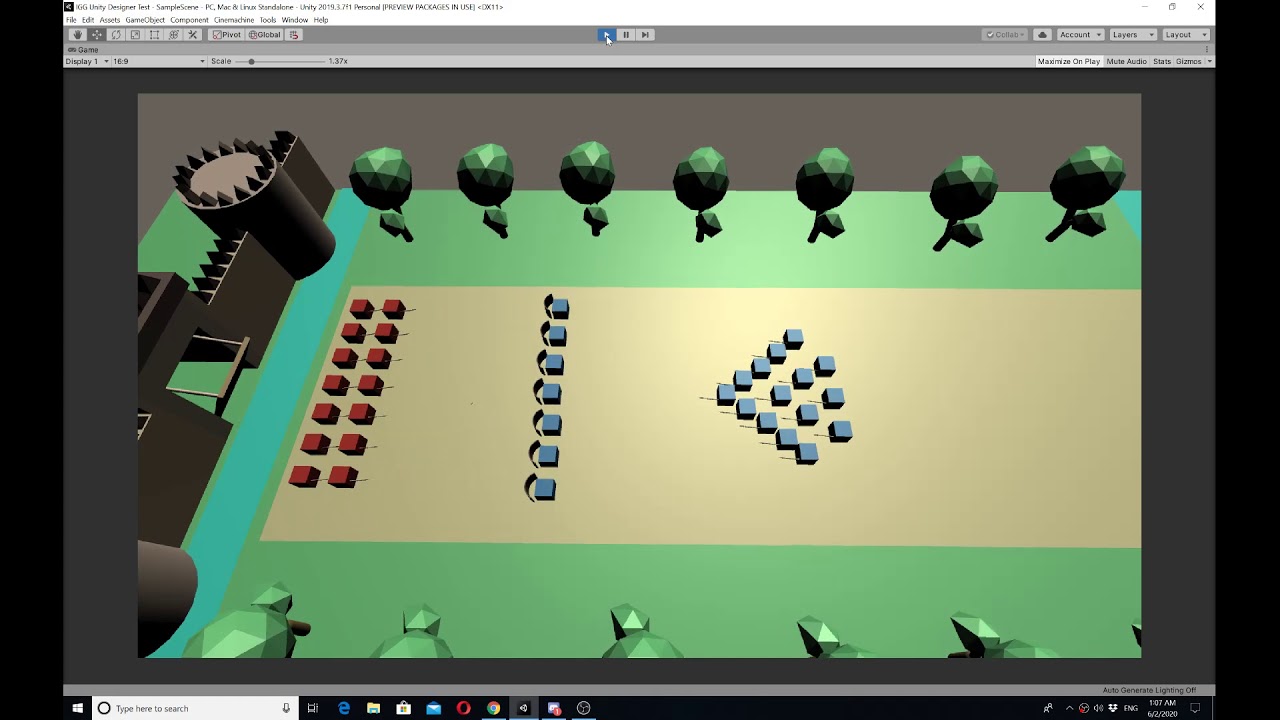Click the Play button
This screenshot has width=1280, height=720.
[606, 34]
